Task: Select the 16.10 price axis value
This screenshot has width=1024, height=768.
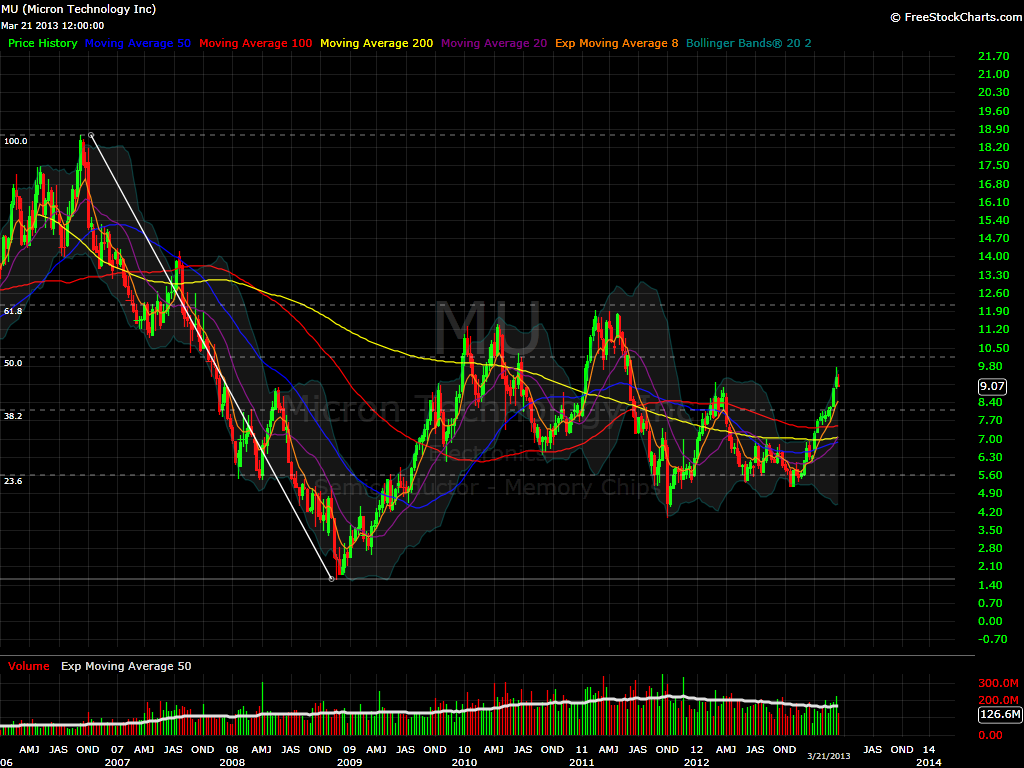Action: [x=993, y=202]
